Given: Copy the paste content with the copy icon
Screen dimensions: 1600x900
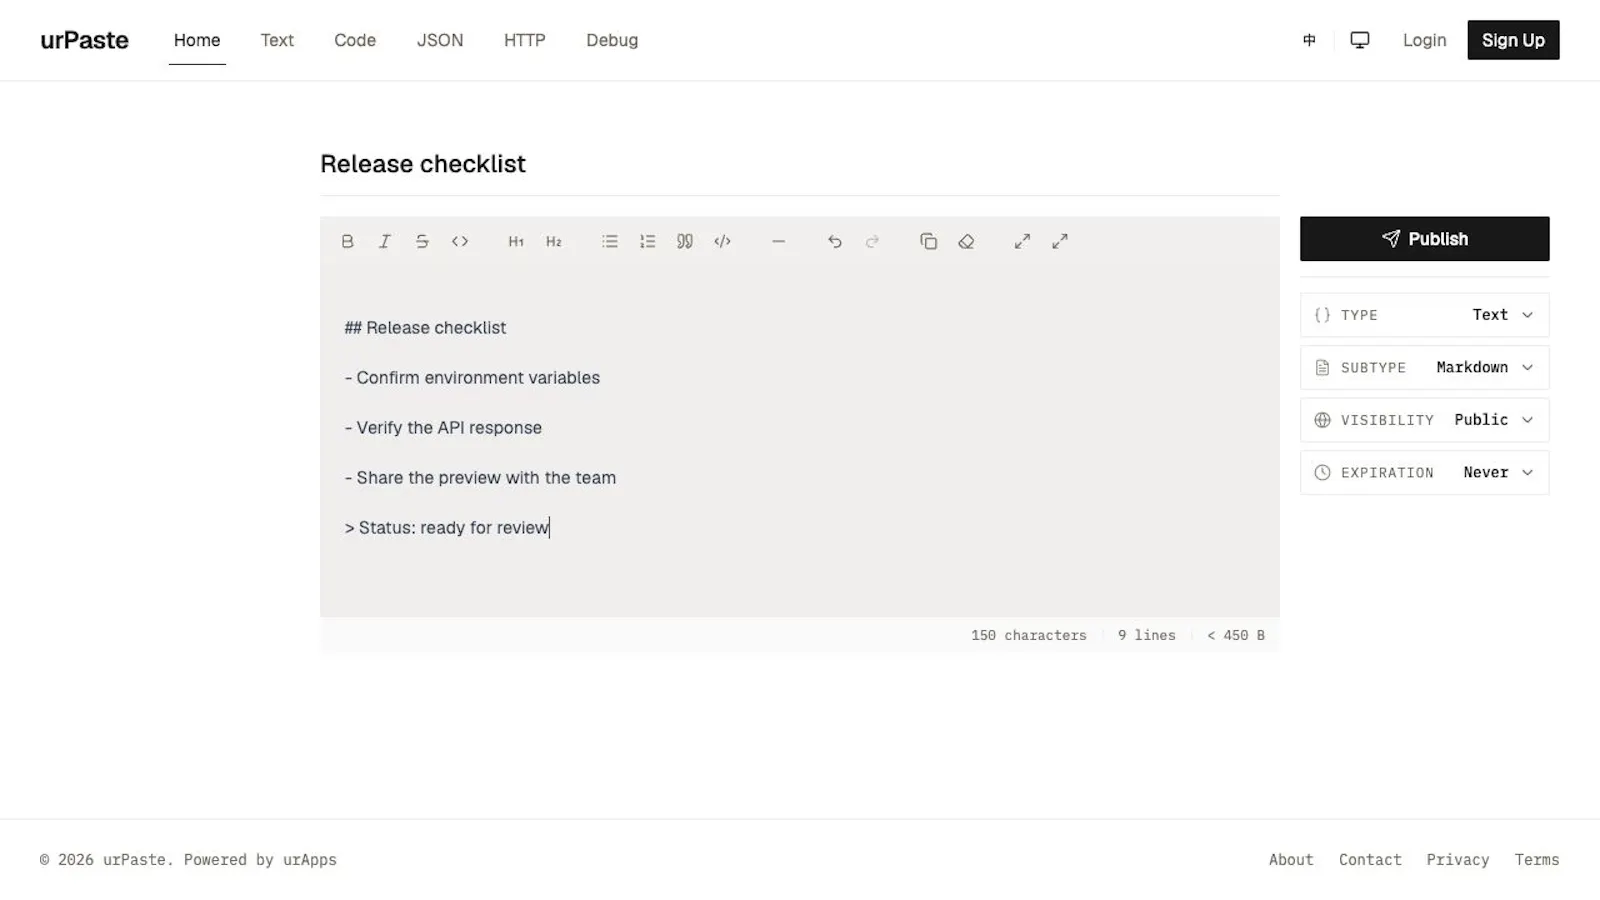Looking at the screenshot, I should pos(929,241).
